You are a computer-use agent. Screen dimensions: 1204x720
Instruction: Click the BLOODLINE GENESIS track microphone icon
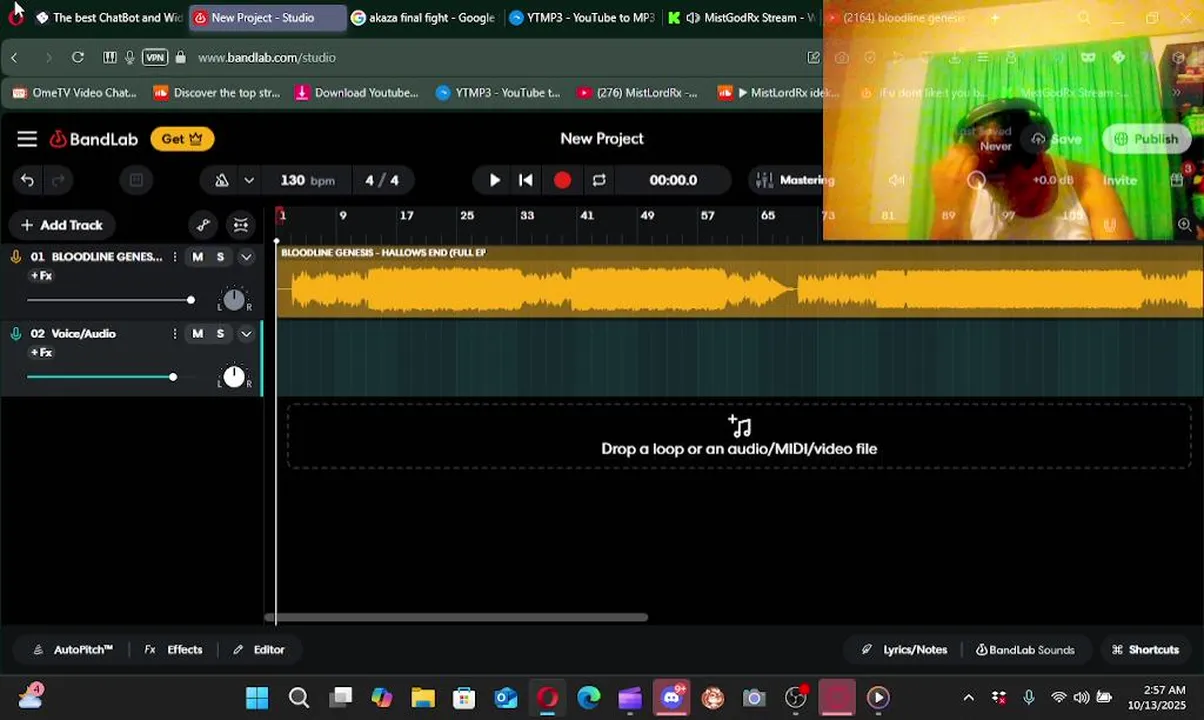coord(16,257)
